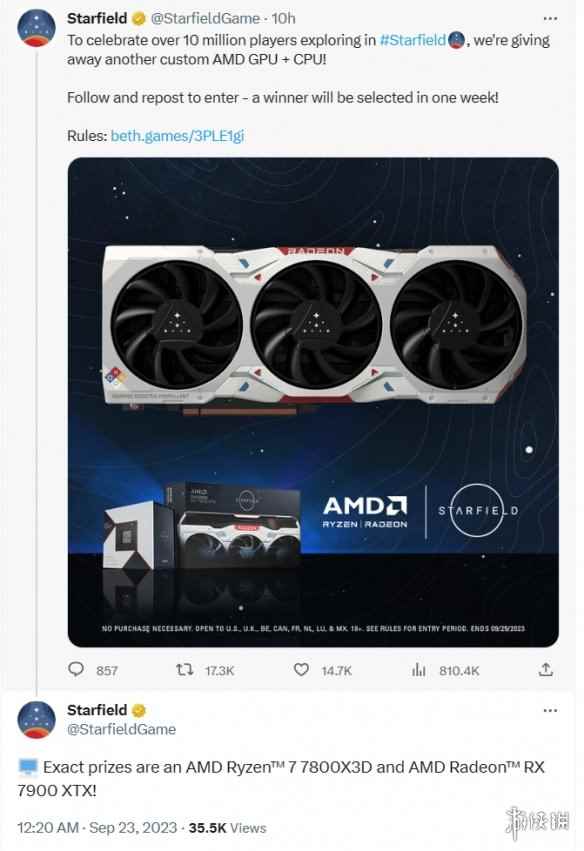Click verified badge on second Starfield tweet
Screen dimensions: 584x851
click(138, 710)
